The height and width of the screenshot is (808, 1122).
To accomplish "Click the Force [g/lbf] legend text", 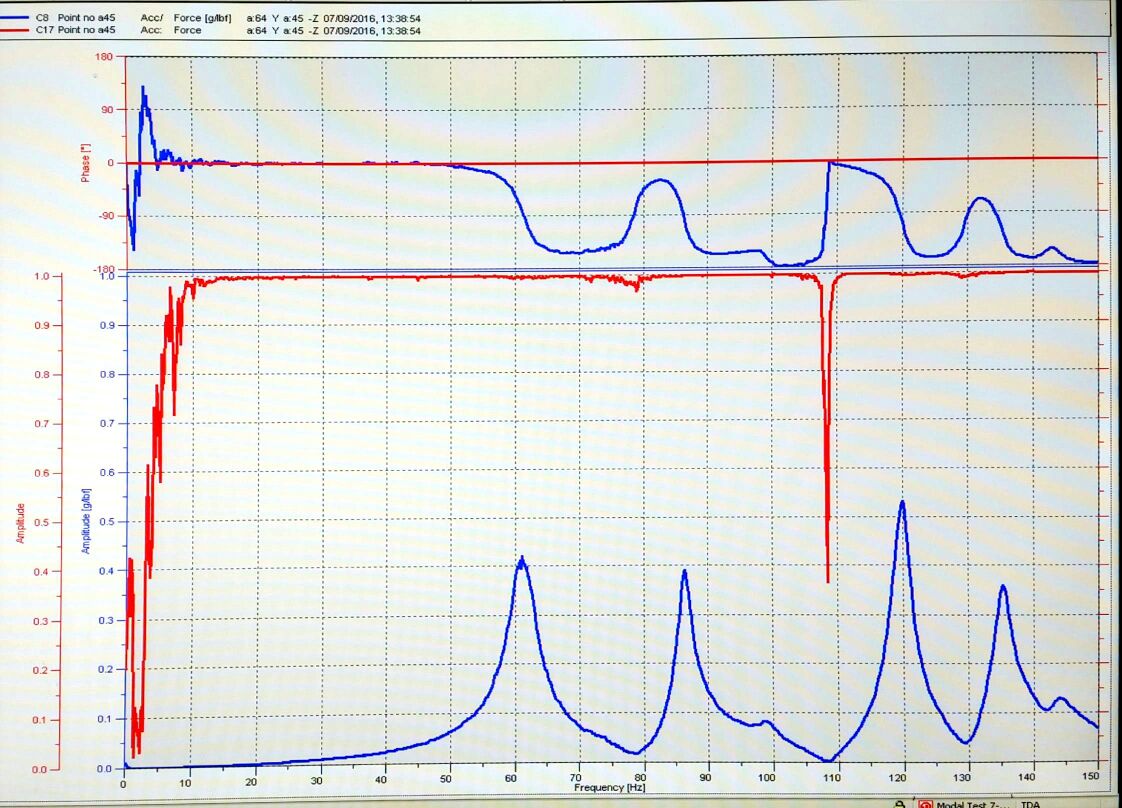I will point(203,18).
